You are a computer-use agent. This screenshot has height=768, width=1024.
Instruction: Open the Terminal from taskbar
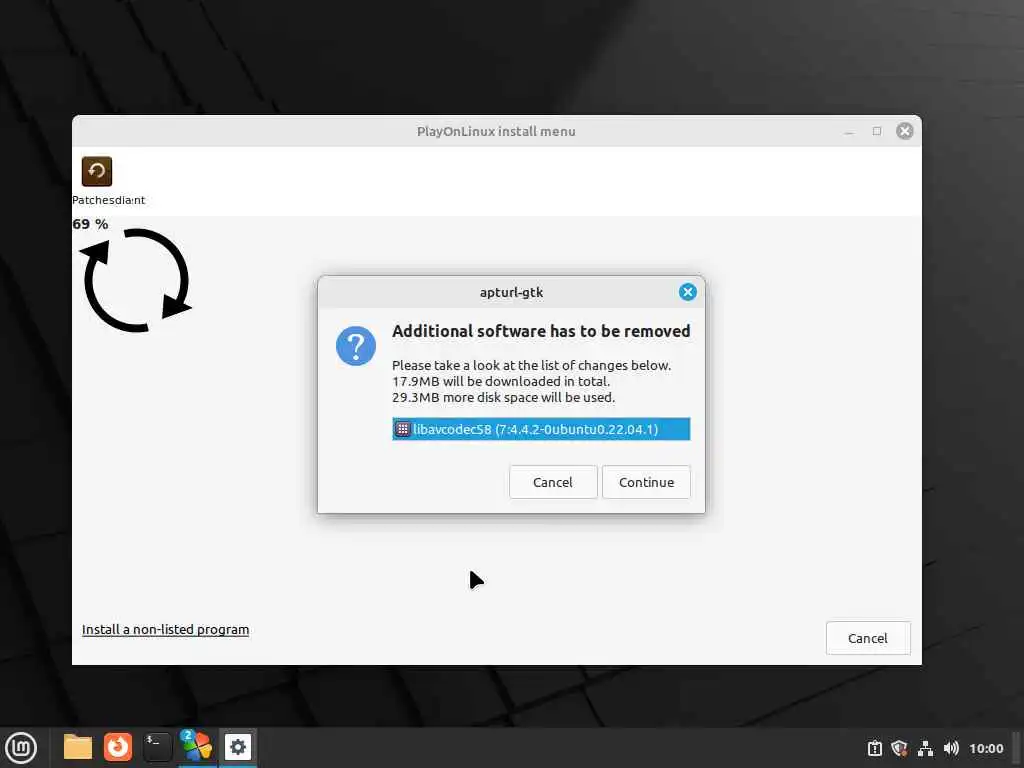pyautogui.click(x=157, y=747)
